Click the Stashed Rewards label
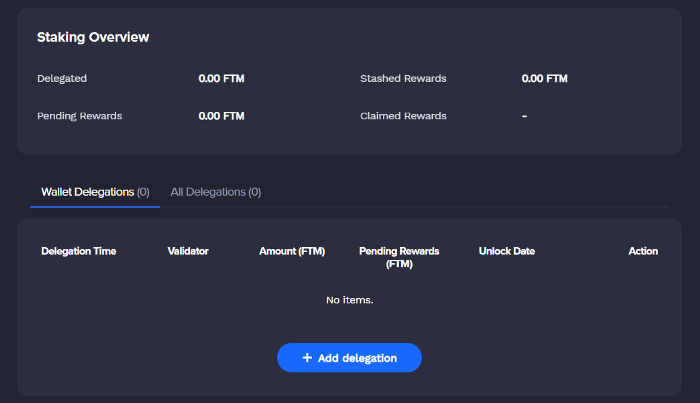 click(x=403, y=79)
